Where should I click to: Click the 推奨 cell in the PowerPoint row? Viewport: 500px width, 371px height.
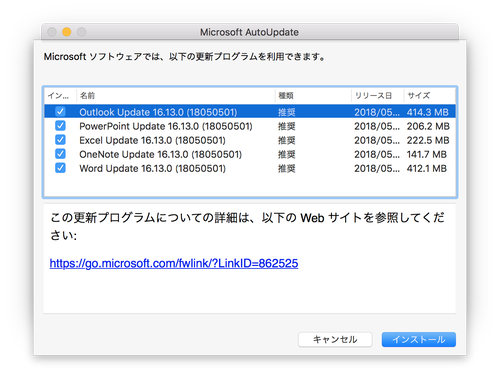click(x=287, y=126)
